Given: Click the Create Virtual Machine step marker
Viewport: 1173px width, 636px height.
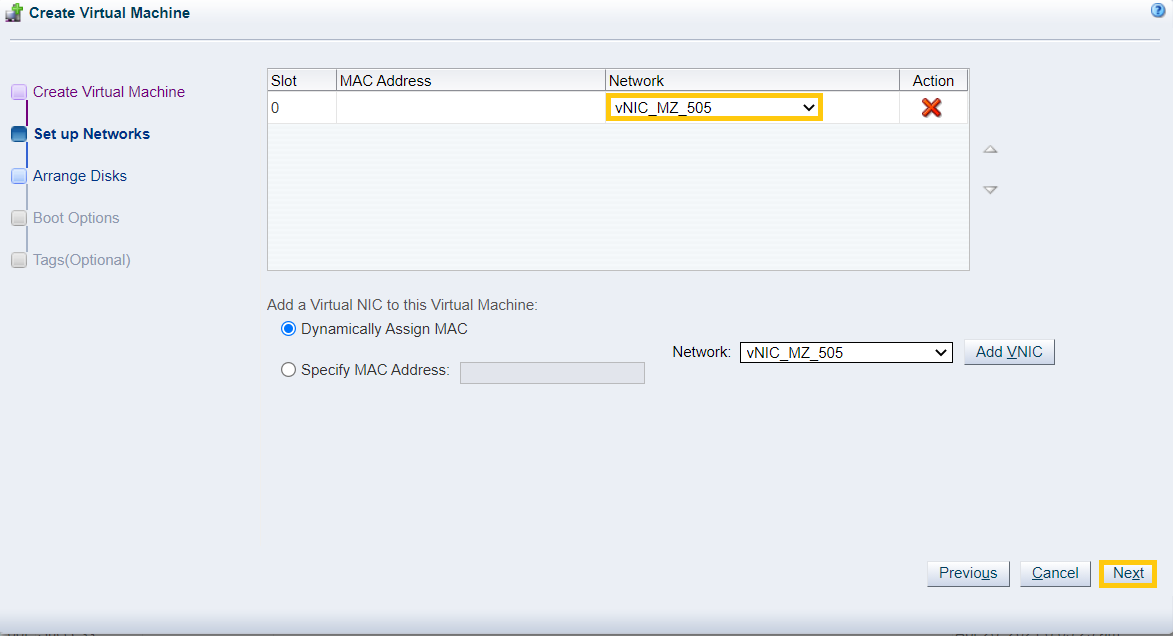Looking at the screenshot, I should point(19,92).
